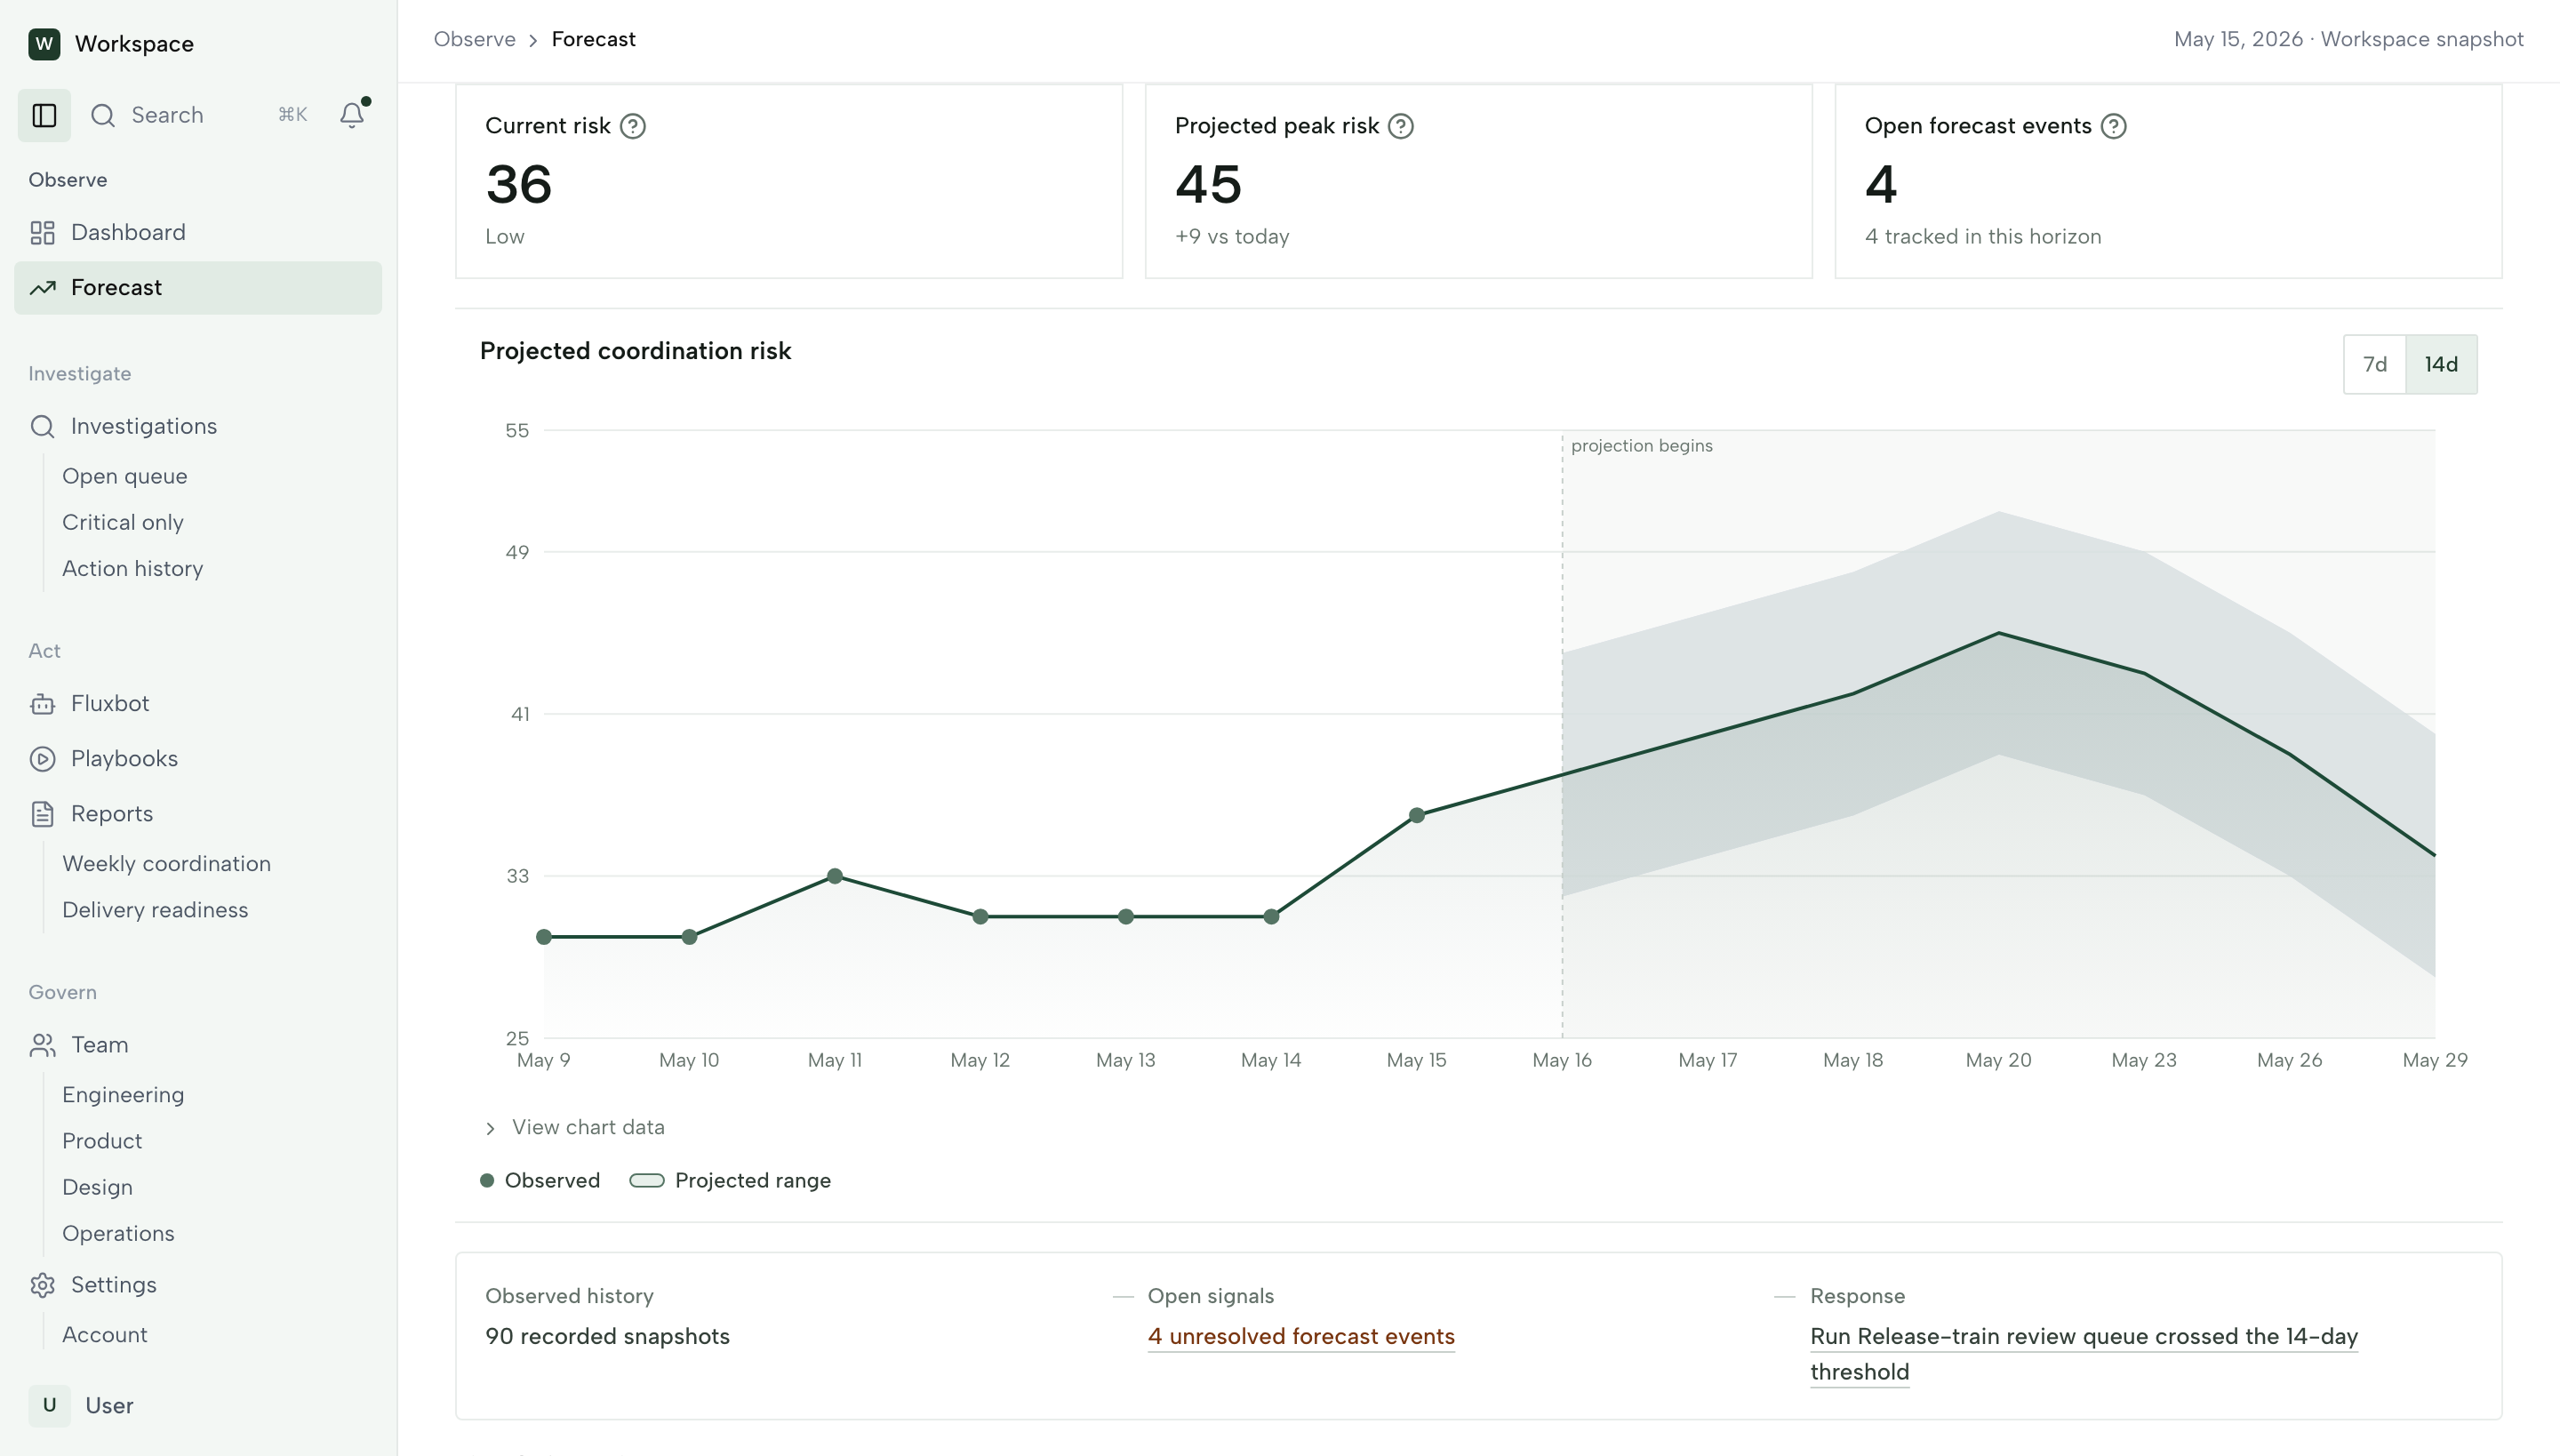
Task: Collapse the sidebar panel icon
Action: (x=44, y=115)
